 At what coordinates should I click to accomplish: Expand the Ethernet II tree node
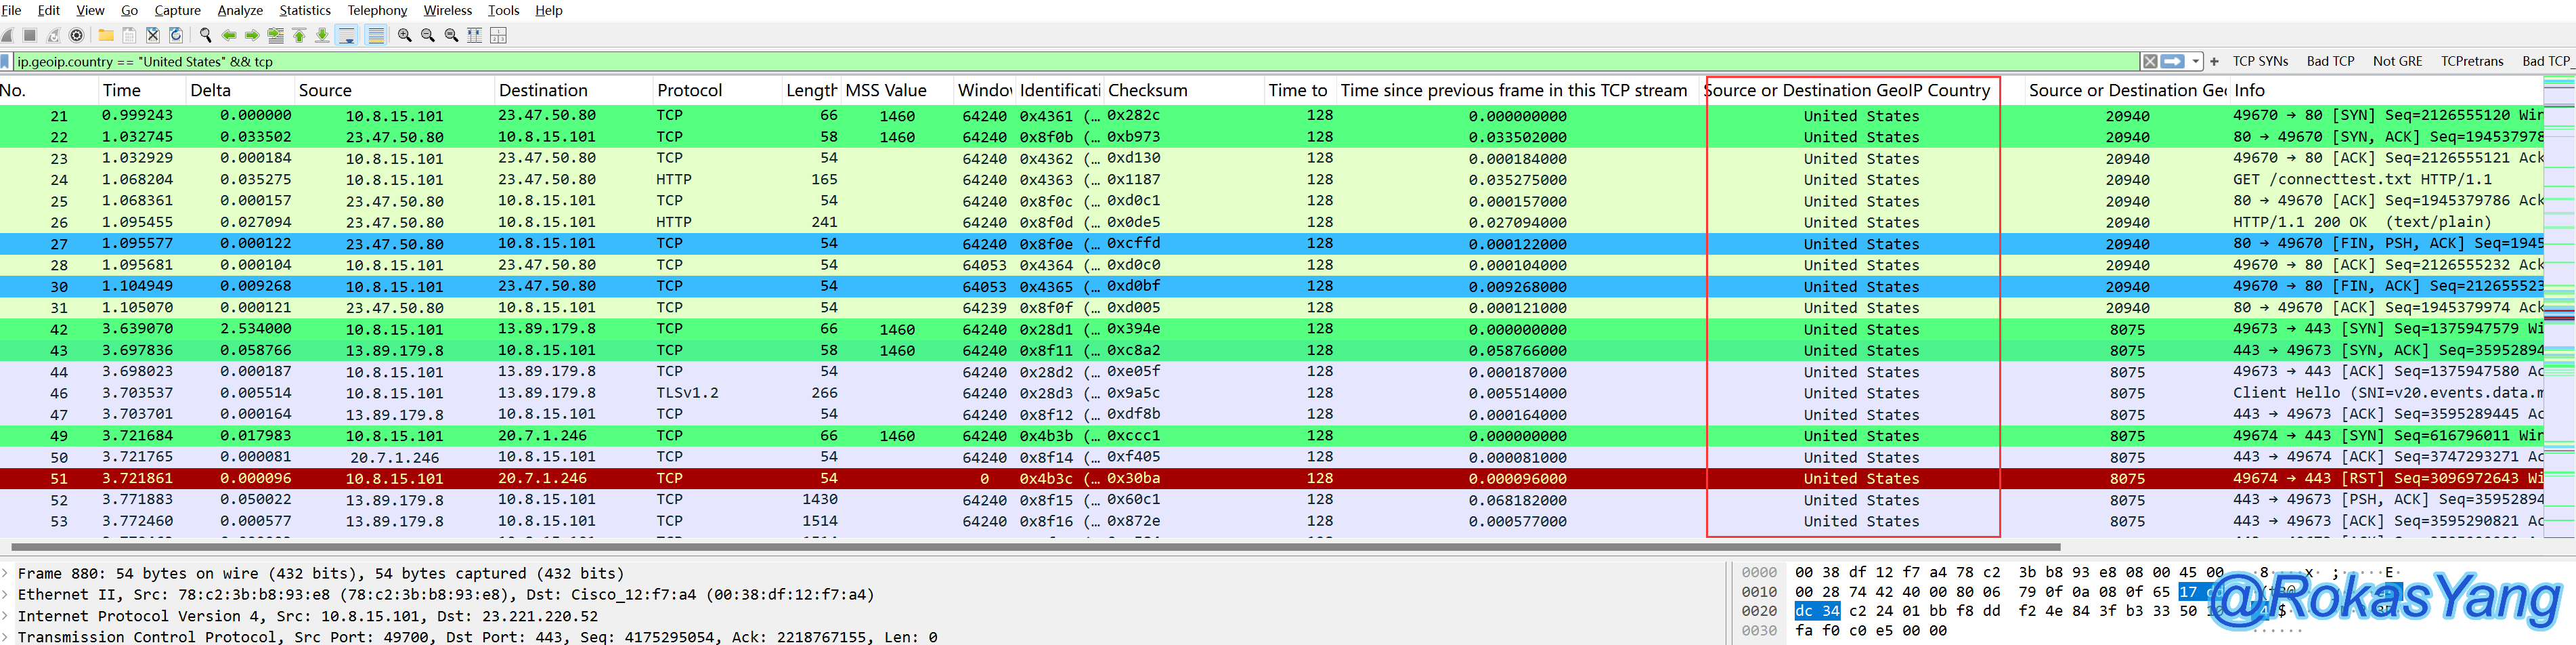click(6, 594)
